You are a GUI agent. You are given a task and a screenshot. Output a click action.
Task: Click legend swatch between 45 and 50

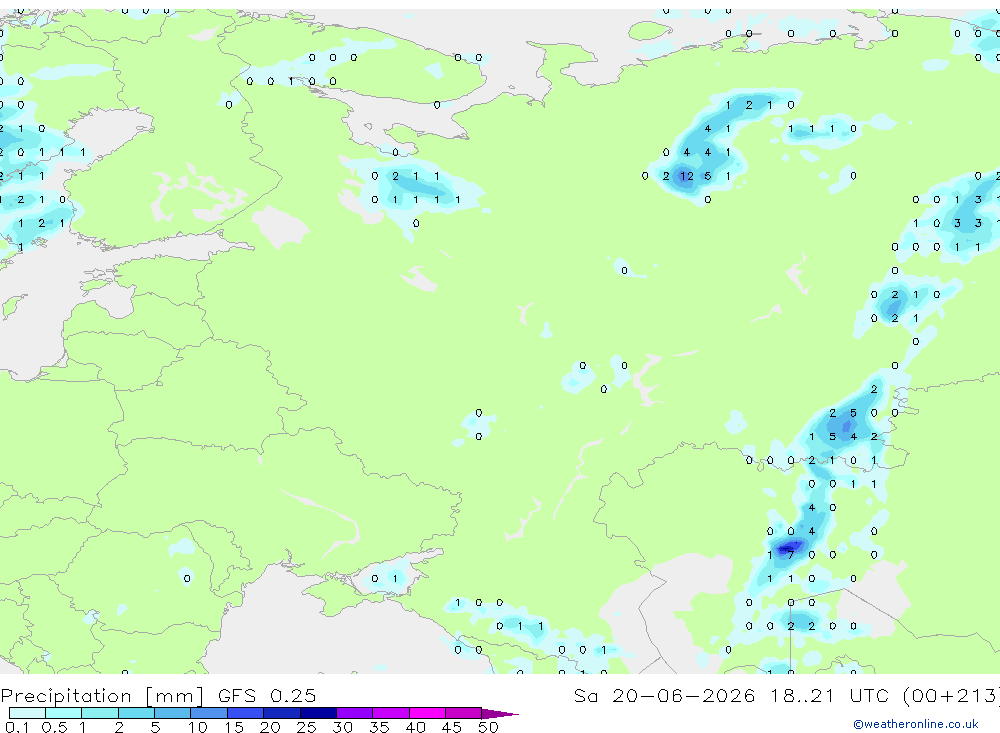coord(464,713)
